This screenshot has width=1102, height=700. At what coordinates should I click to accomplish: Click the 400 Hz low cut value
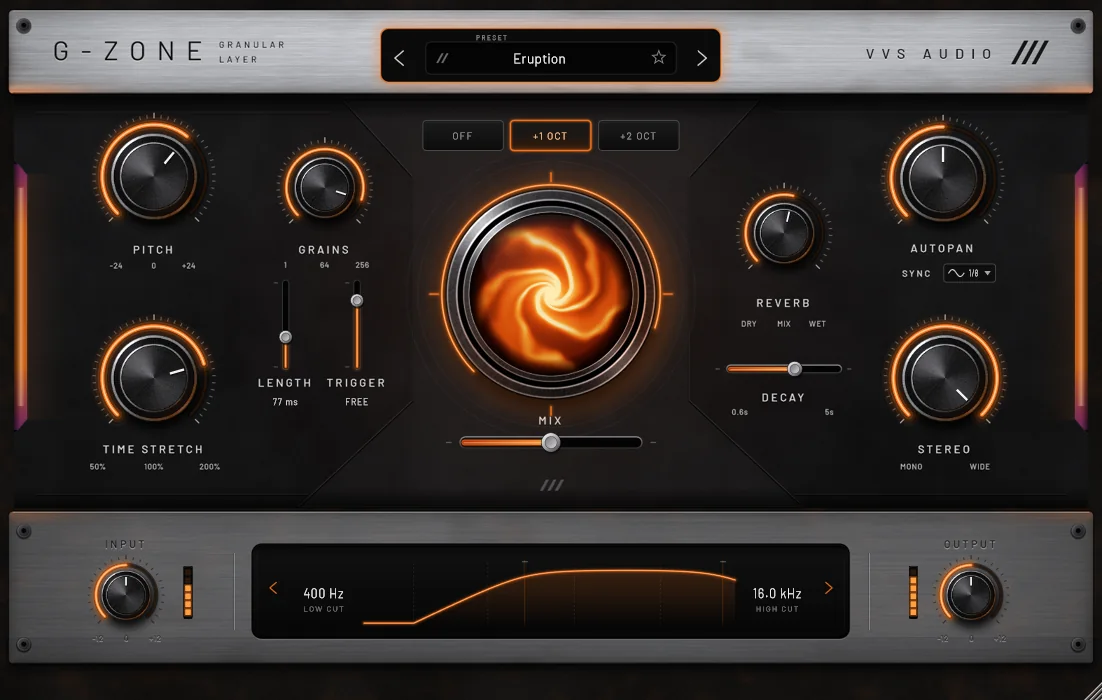pos(323,593)
